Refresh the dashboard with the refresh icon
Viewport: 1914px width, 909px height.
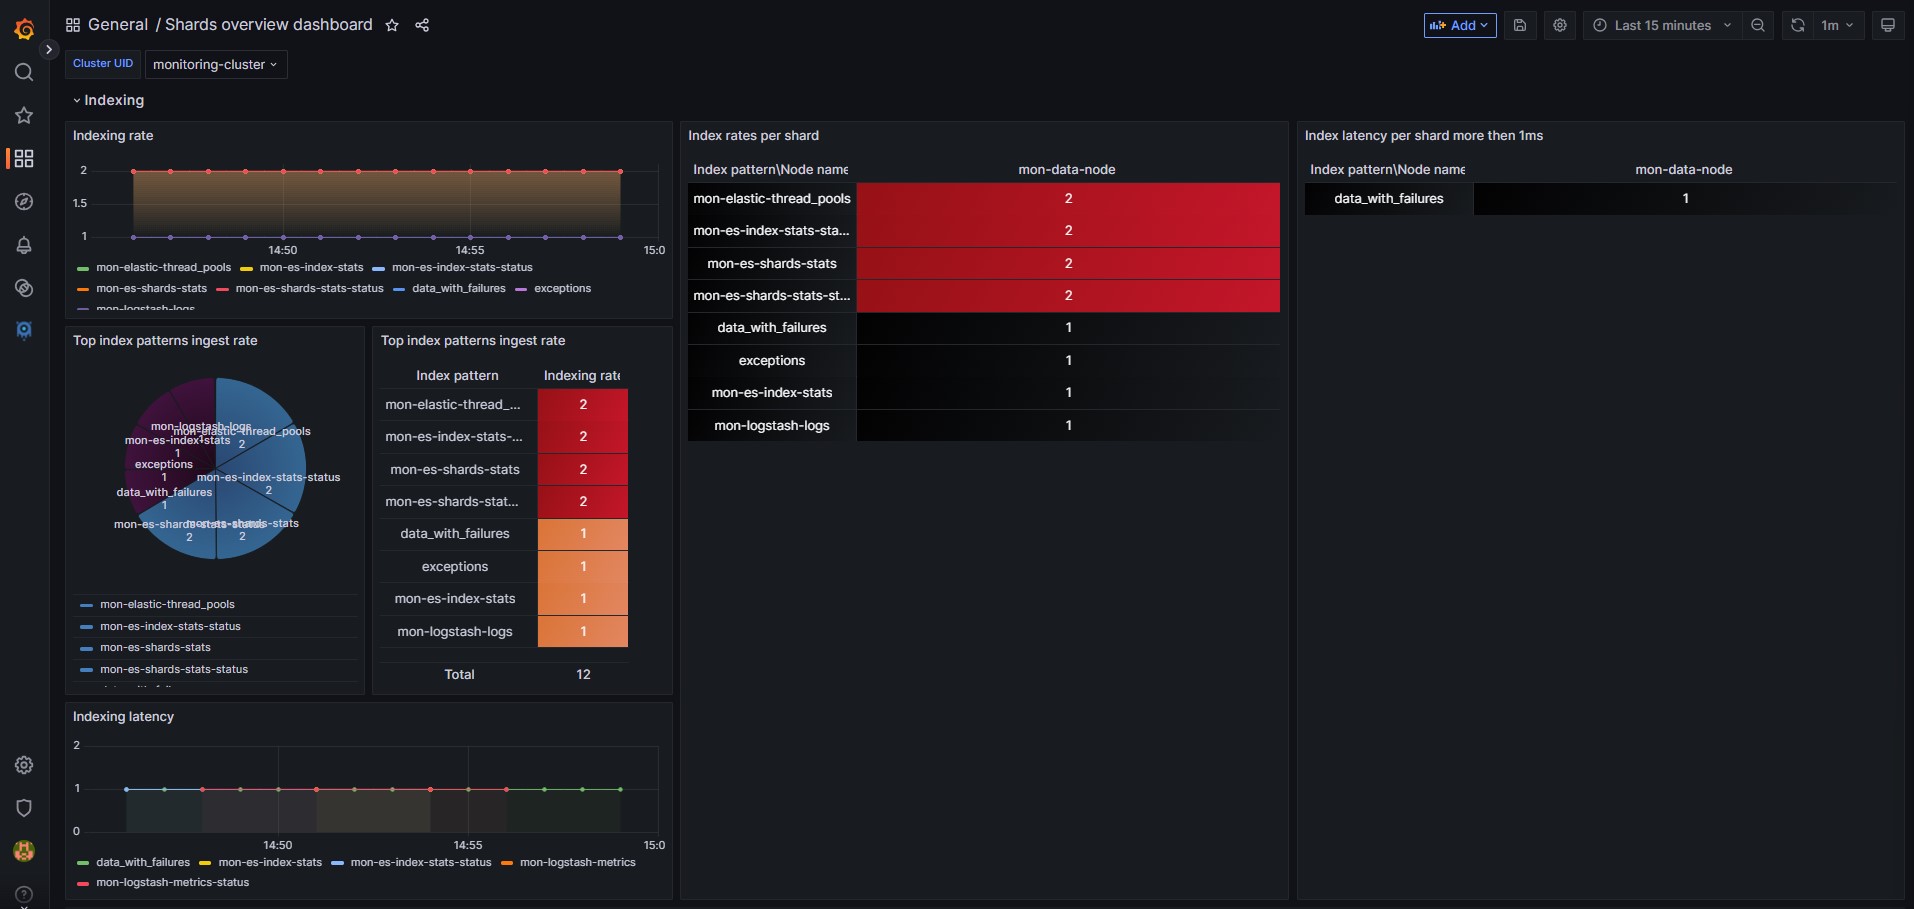(1797, 25)
